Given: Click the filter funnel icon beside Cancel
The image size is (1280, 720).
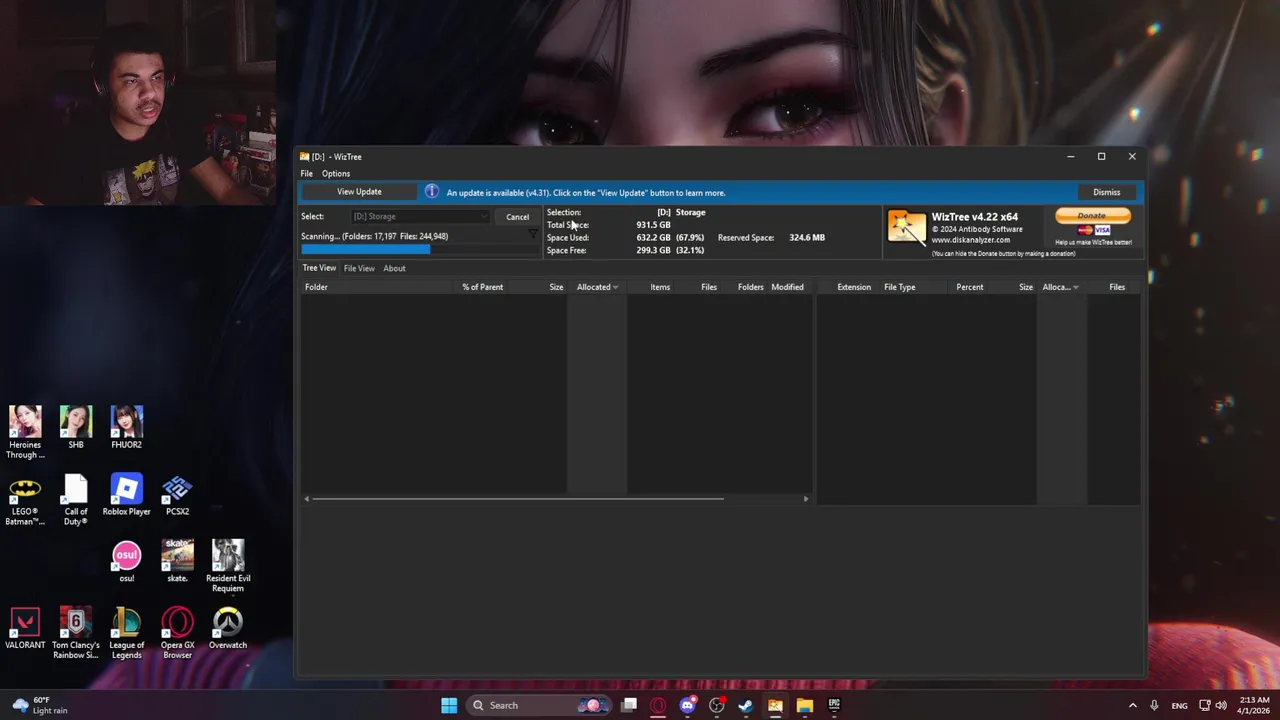Looking at the screenshot, I should click(x=532, y=233).
